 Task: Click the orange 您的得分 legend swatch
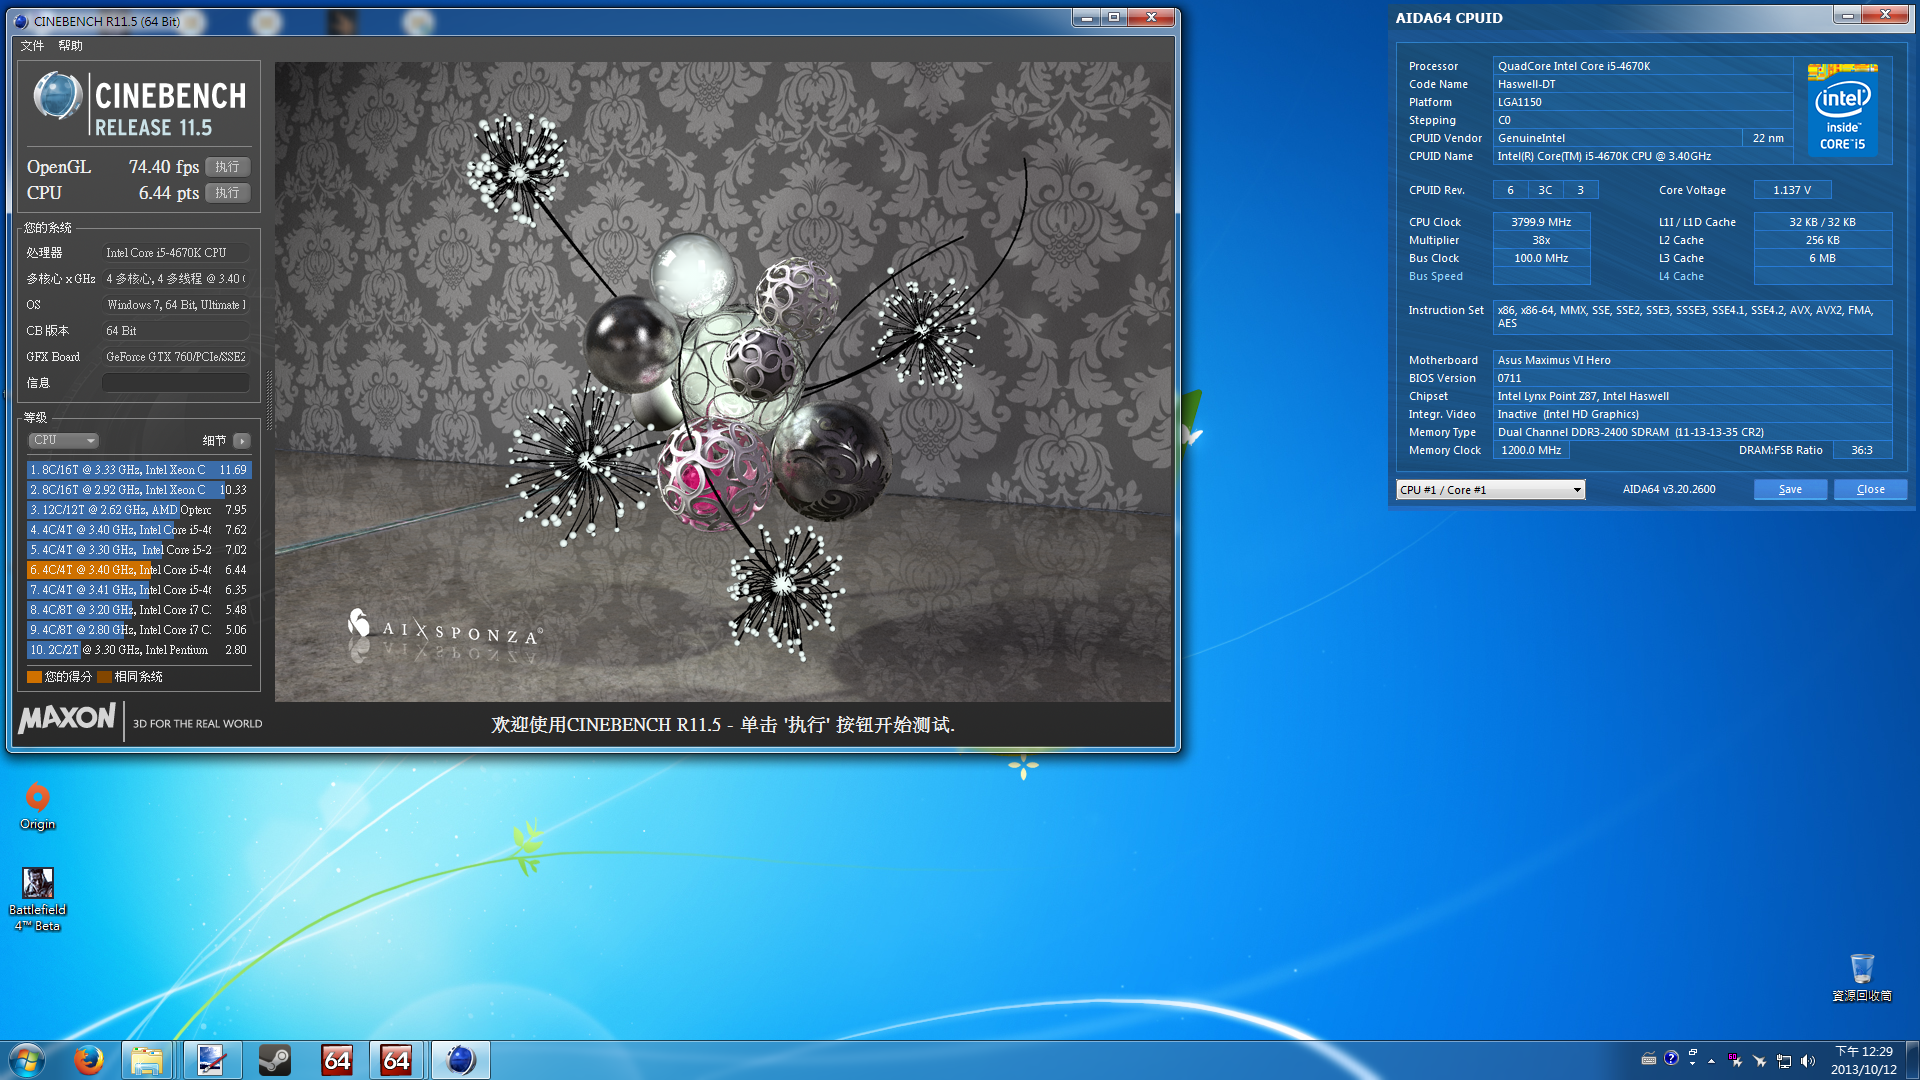[34, 677]
